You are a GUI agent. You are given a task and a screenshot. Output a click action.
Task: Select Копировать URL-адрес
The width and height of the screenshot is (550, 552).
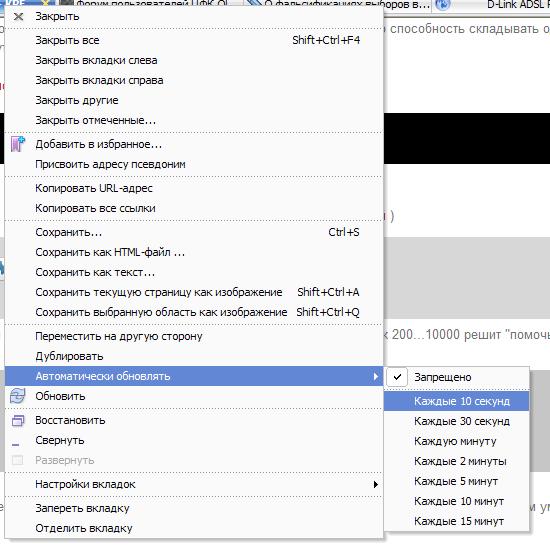(x=194, y=188)
